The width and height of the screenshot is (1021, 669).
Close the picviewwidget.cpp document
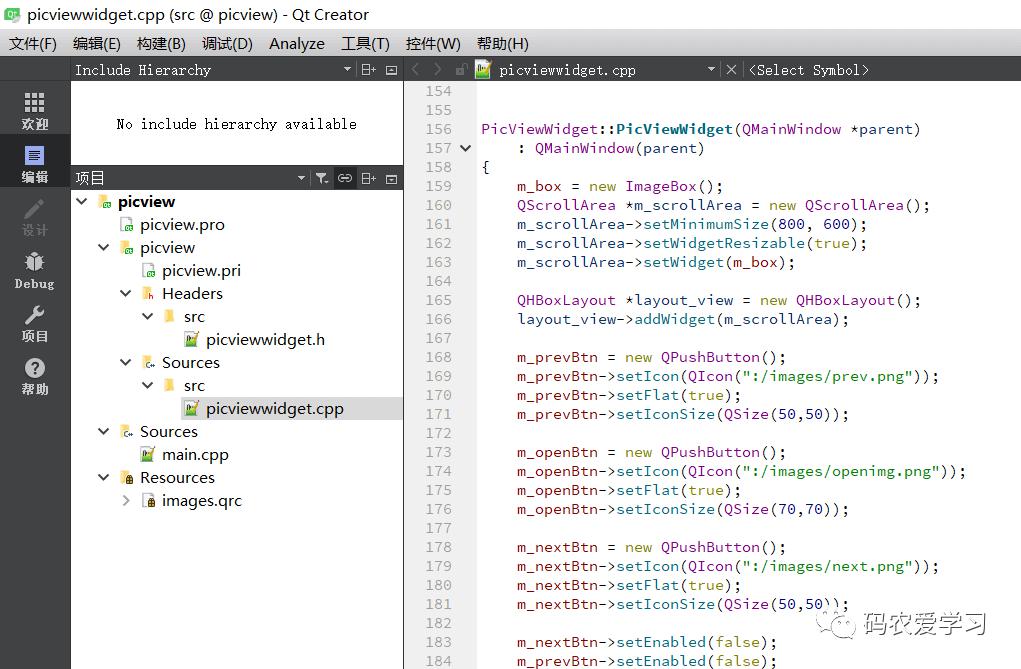731,70
